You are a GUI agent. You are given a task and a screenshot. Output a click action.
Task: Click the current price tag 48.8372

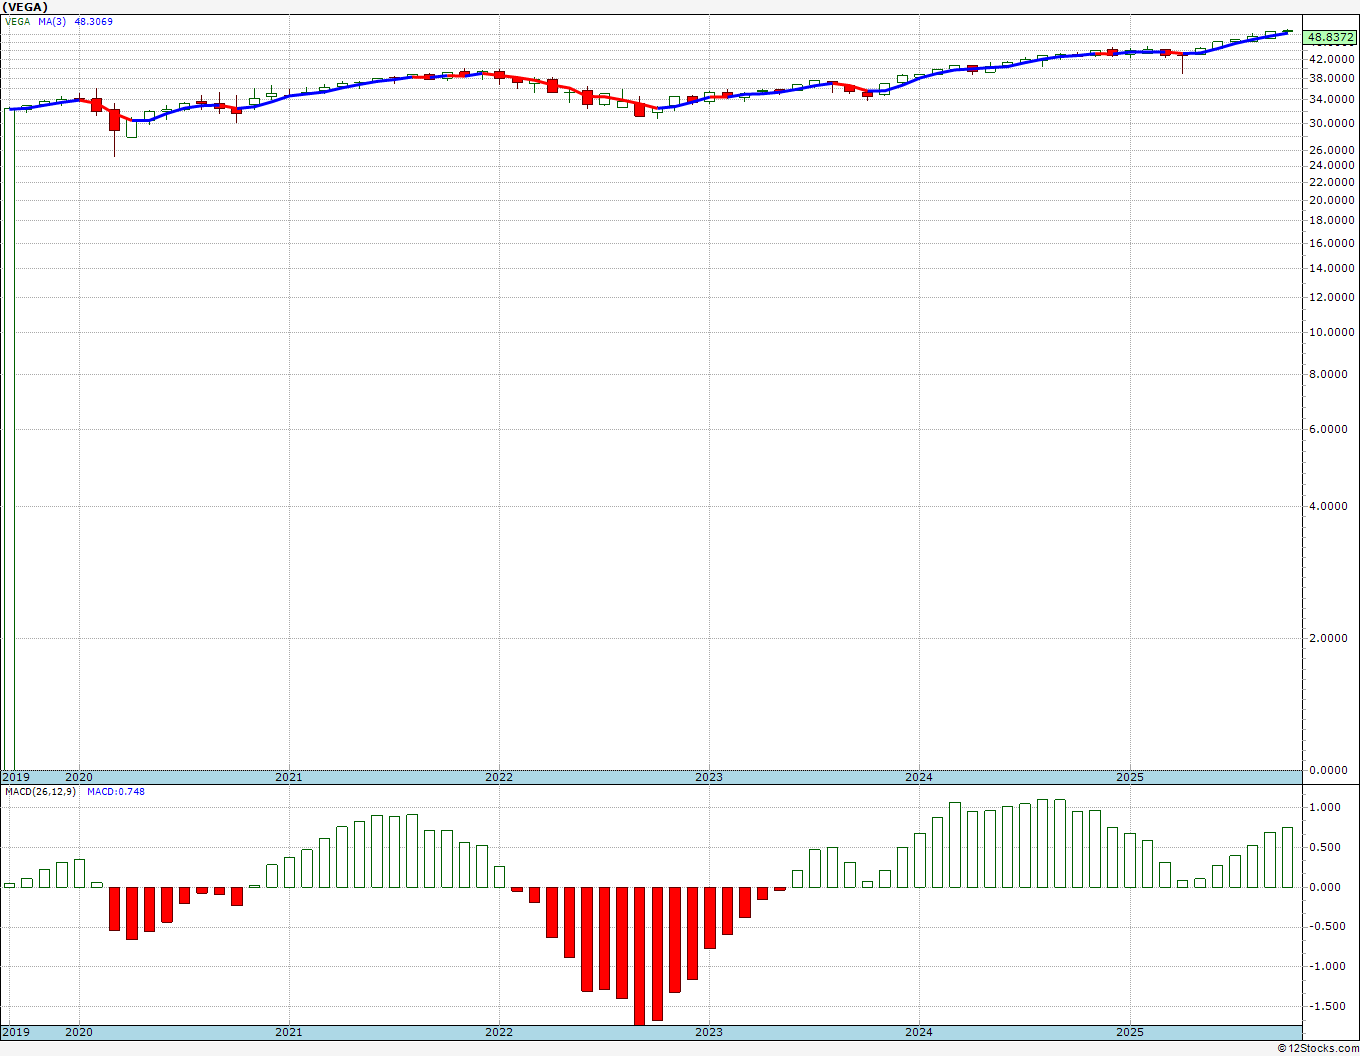click(1331, 37)
